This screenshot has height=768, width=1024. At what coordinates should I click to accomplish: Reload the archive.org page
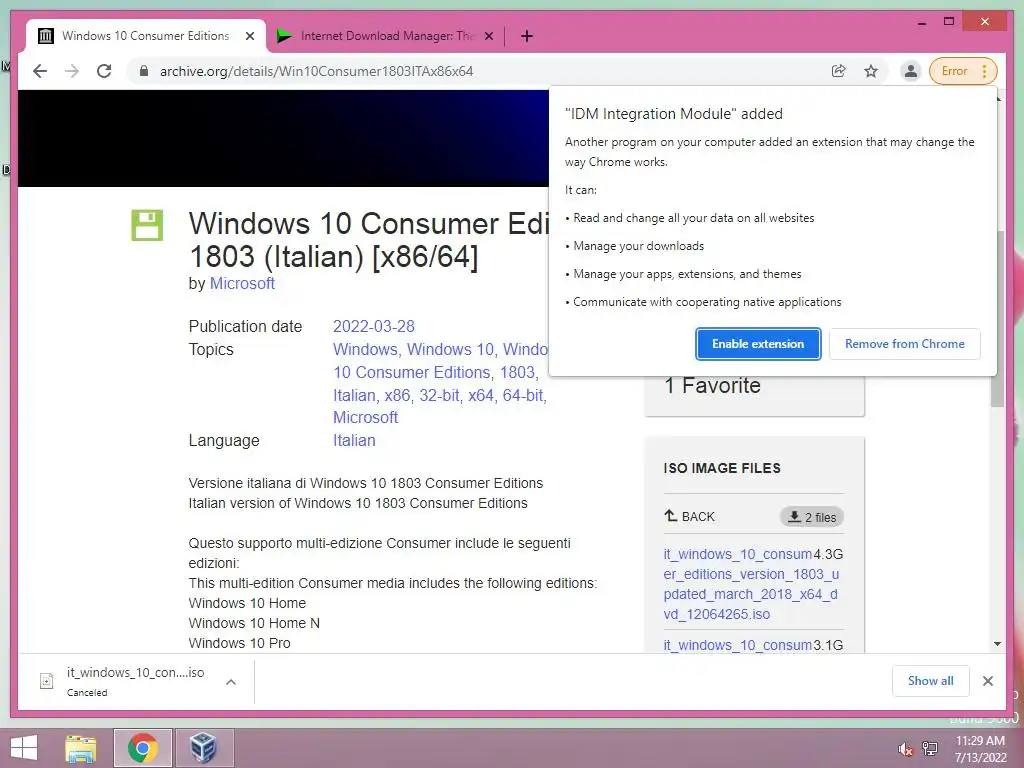pos(104,71)
